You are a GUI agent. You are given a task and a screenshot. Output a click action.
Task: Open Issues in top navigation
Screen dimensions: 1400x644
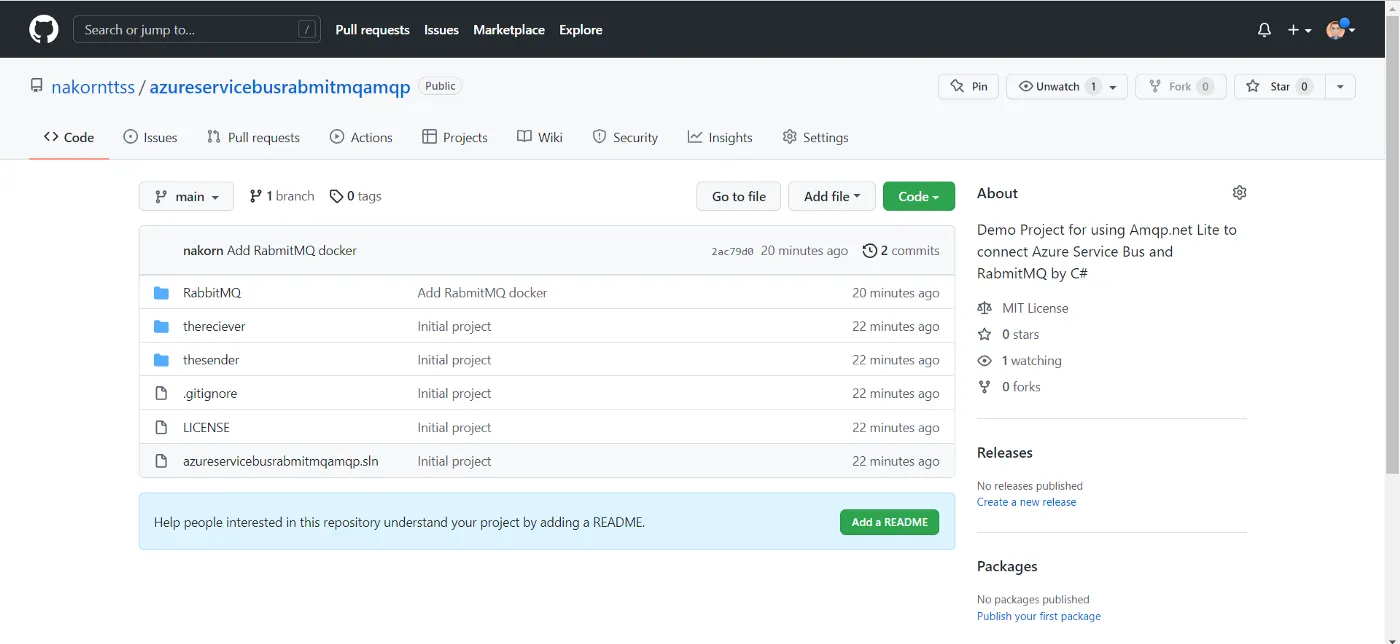[441, 30]
